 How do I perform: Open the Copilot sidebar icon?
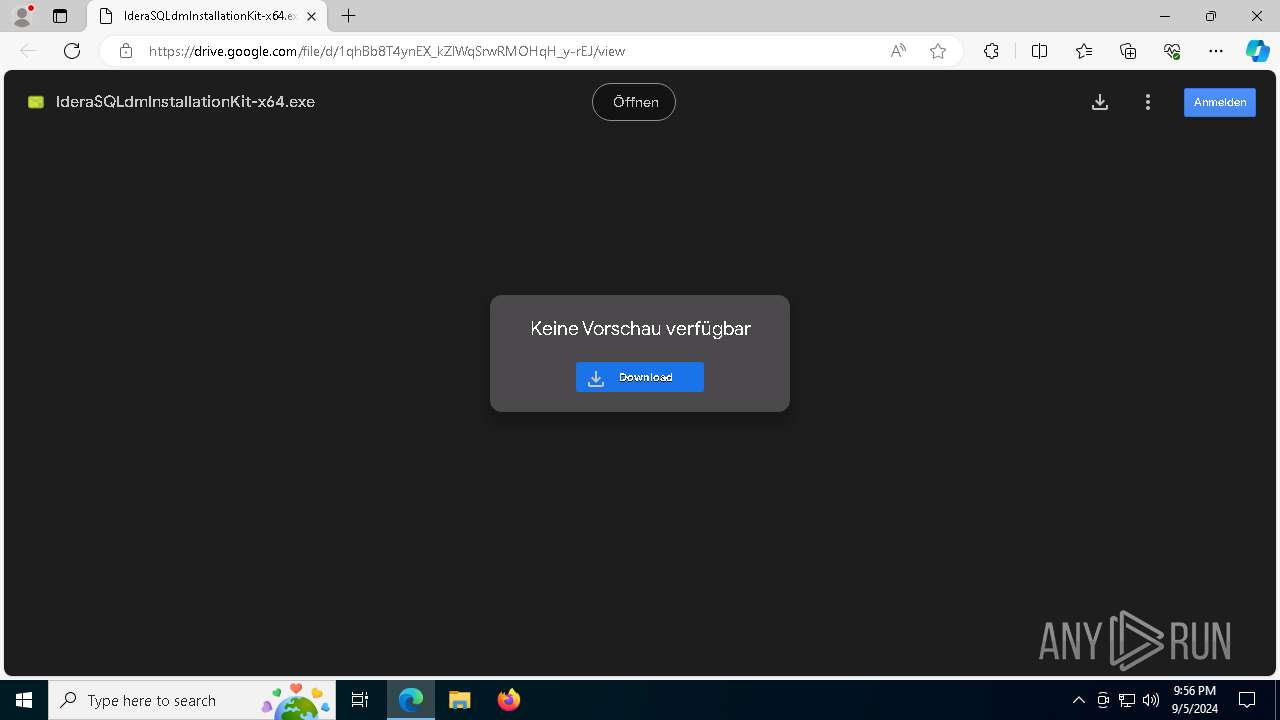pyautogui.click(x=1257, y=51)
